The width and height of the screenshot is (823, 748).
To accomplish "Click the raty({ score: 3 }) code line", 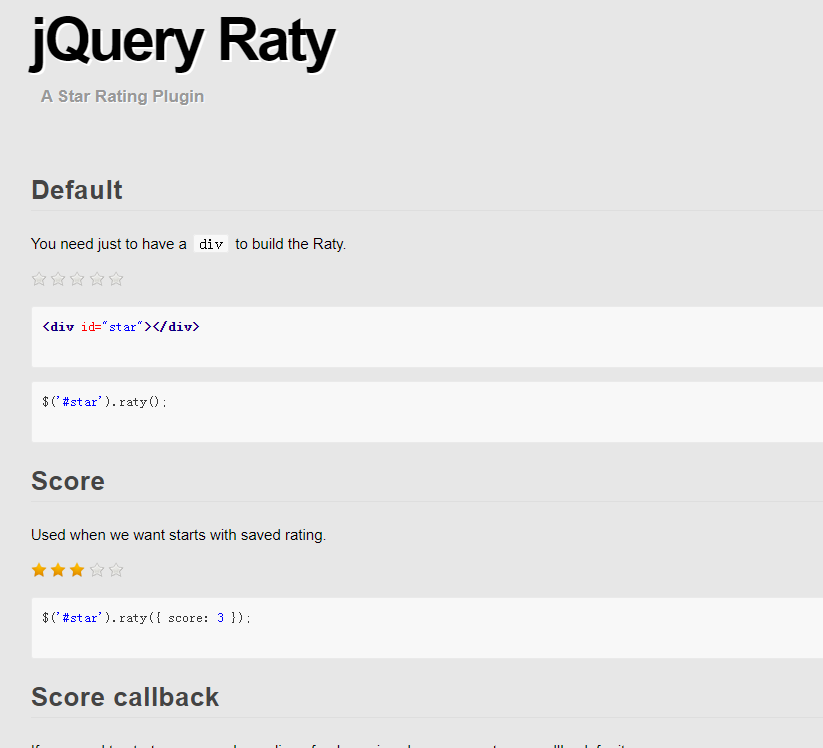I will pos(146,618).
